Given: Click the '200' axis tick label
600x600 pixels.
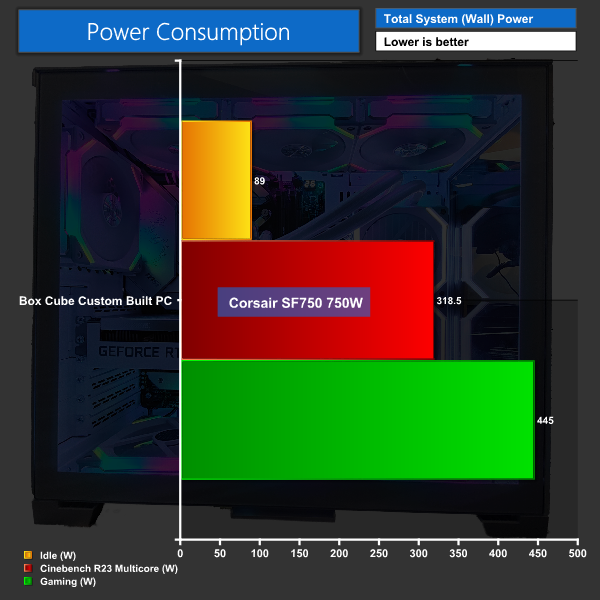Looking at the screenshot, I should [x=339, y=553].
